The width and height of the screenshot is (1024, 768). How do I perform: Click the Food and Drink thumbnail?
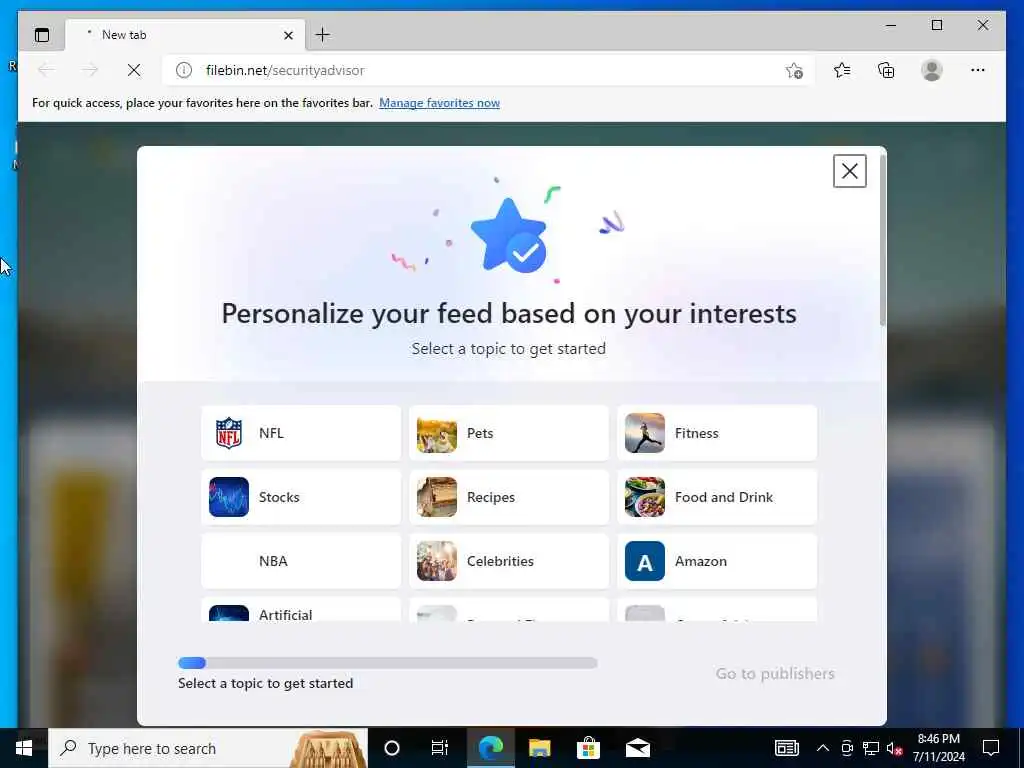(x=645, y=497)
